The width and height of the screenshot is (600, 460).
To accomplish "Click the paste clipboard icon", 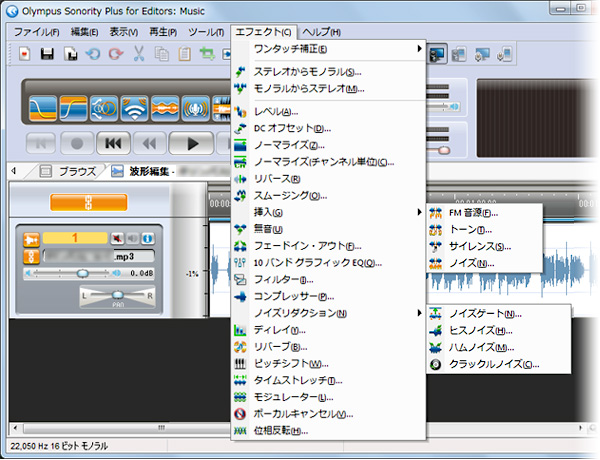I will [x=184, y=54].
